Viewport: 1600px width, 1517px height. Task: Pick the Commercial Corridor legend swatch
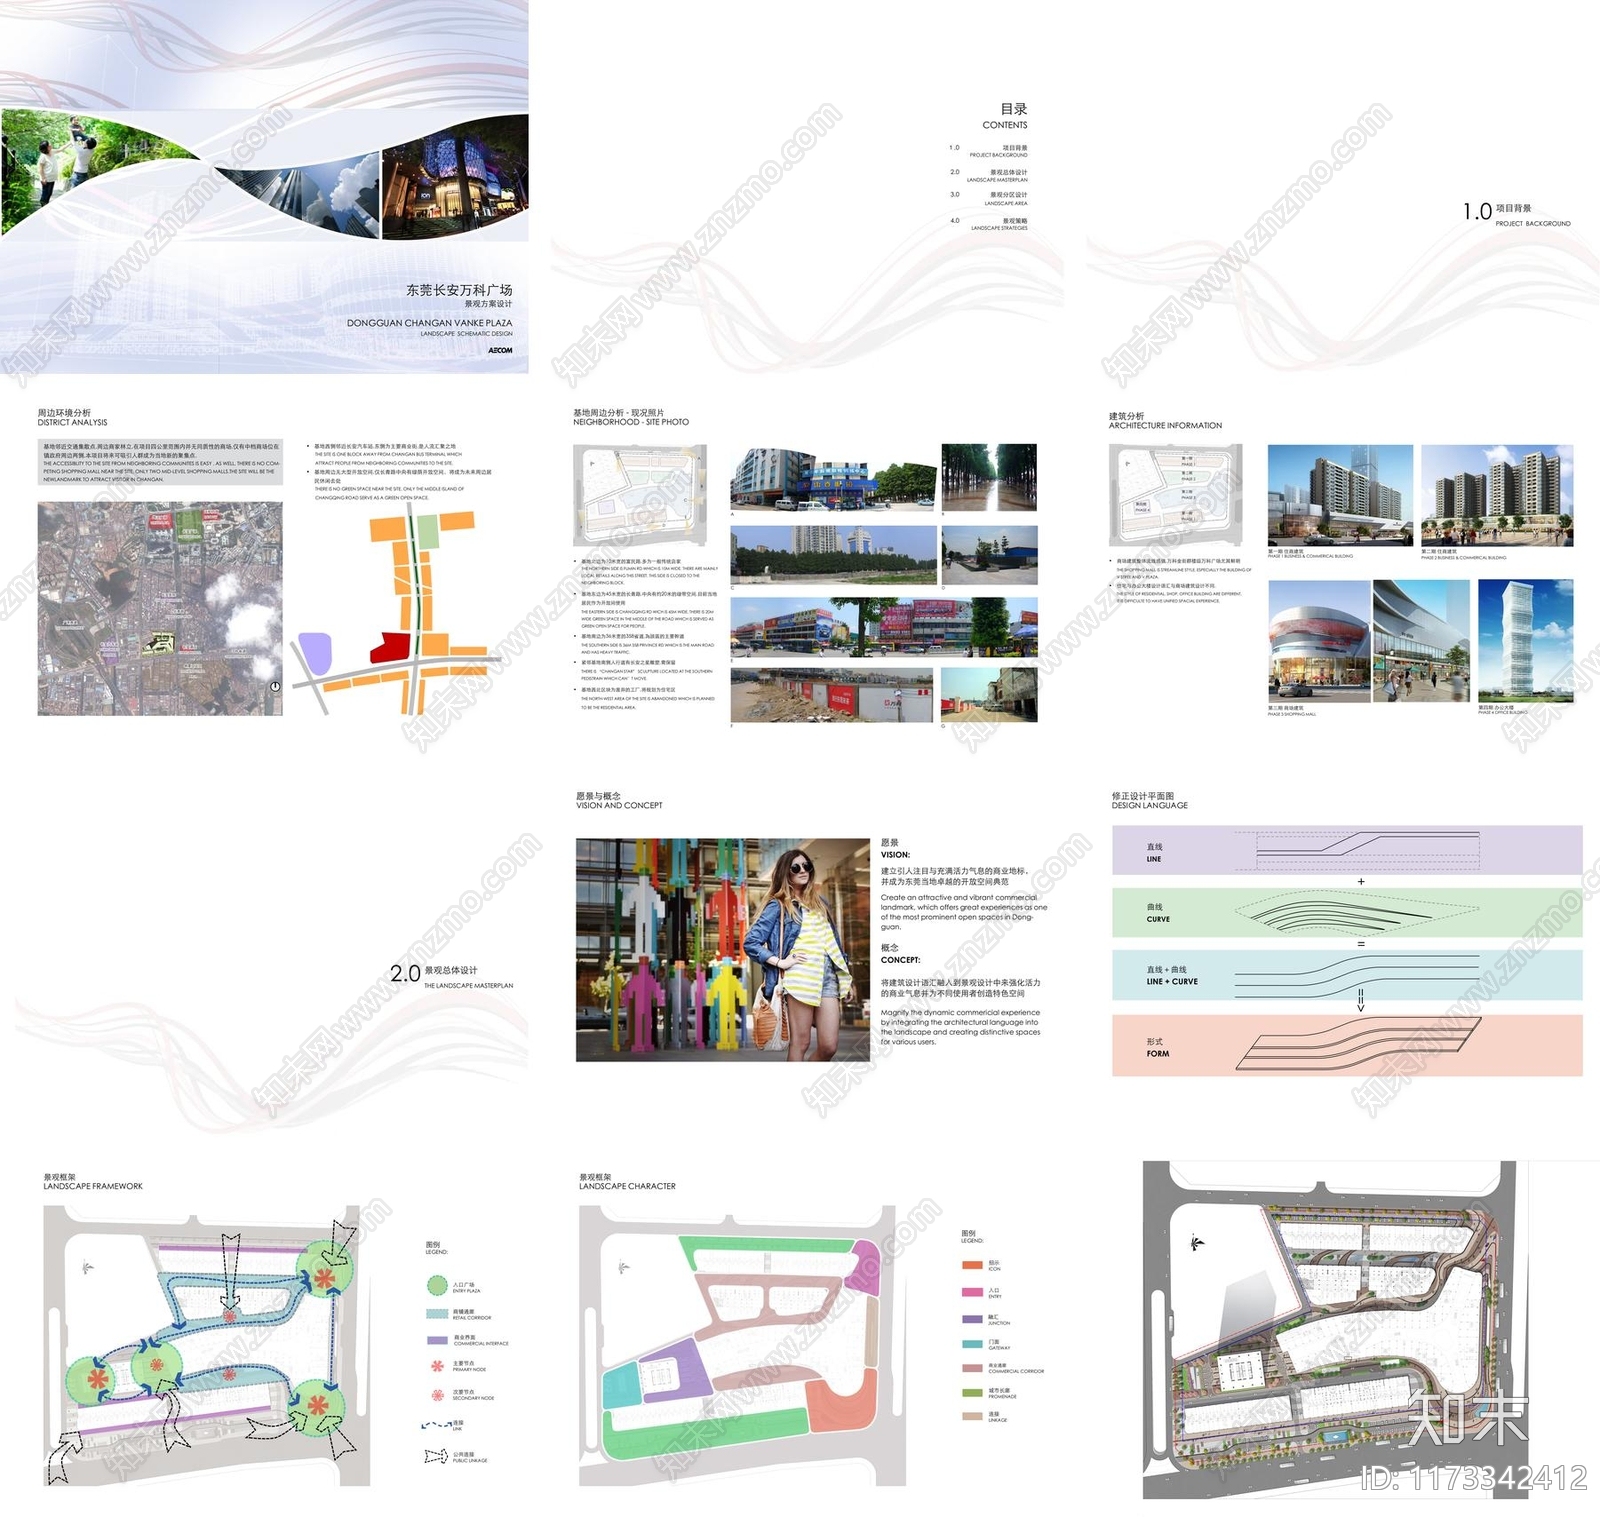click(x=972, y=1368)
